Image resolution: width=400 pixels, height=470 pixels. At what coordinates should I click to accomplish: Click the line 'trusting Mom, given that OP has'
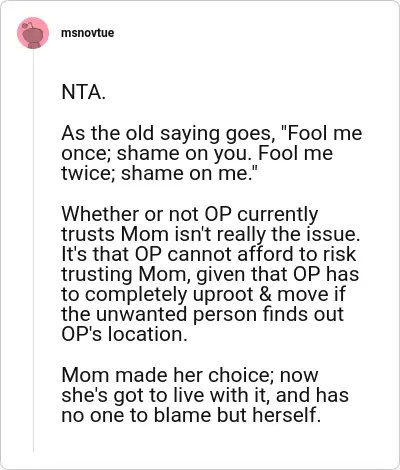pyautogui.click(x=210, y=274)
